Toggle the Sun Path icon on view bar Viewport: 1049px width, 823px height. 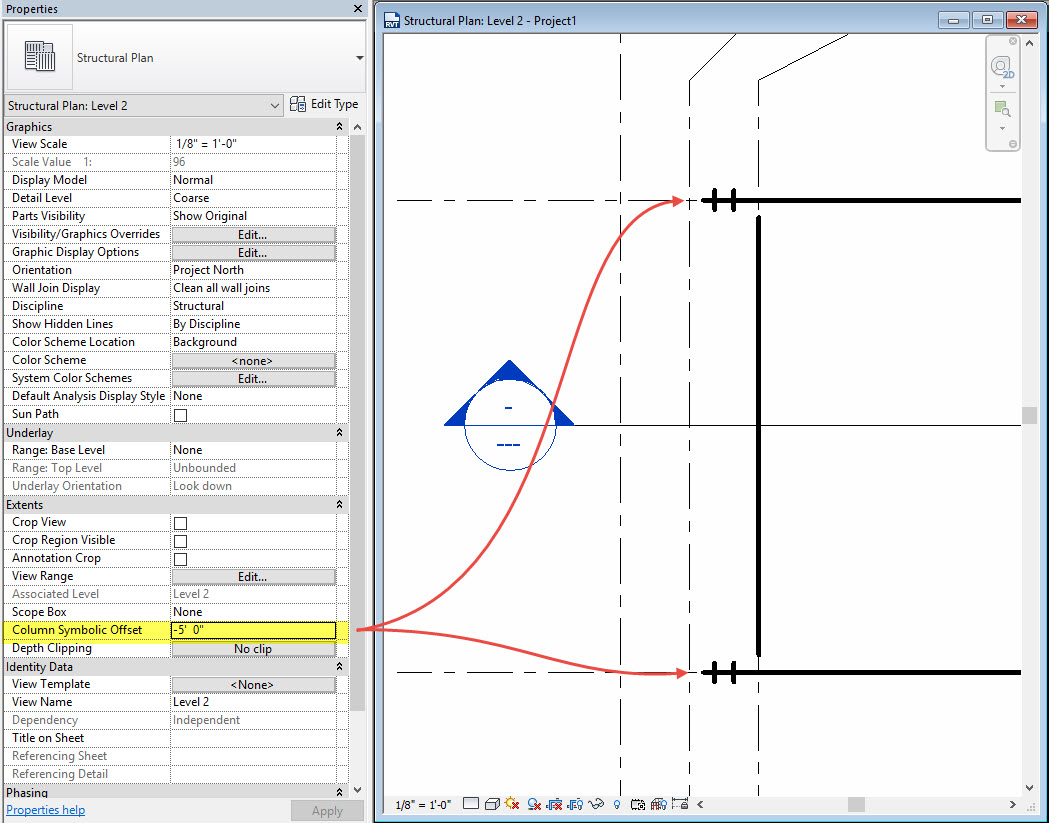(511, 803)
